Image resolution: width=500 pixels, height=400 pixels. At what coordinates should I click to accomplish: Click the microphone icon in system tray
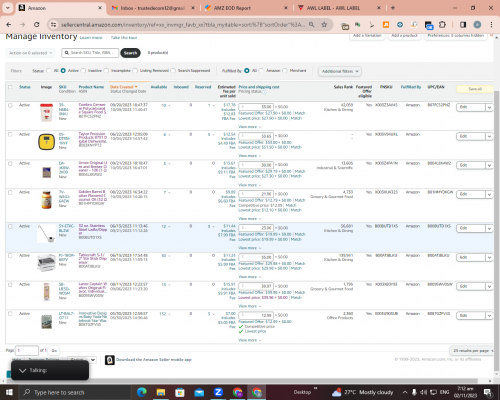(414, 392)
